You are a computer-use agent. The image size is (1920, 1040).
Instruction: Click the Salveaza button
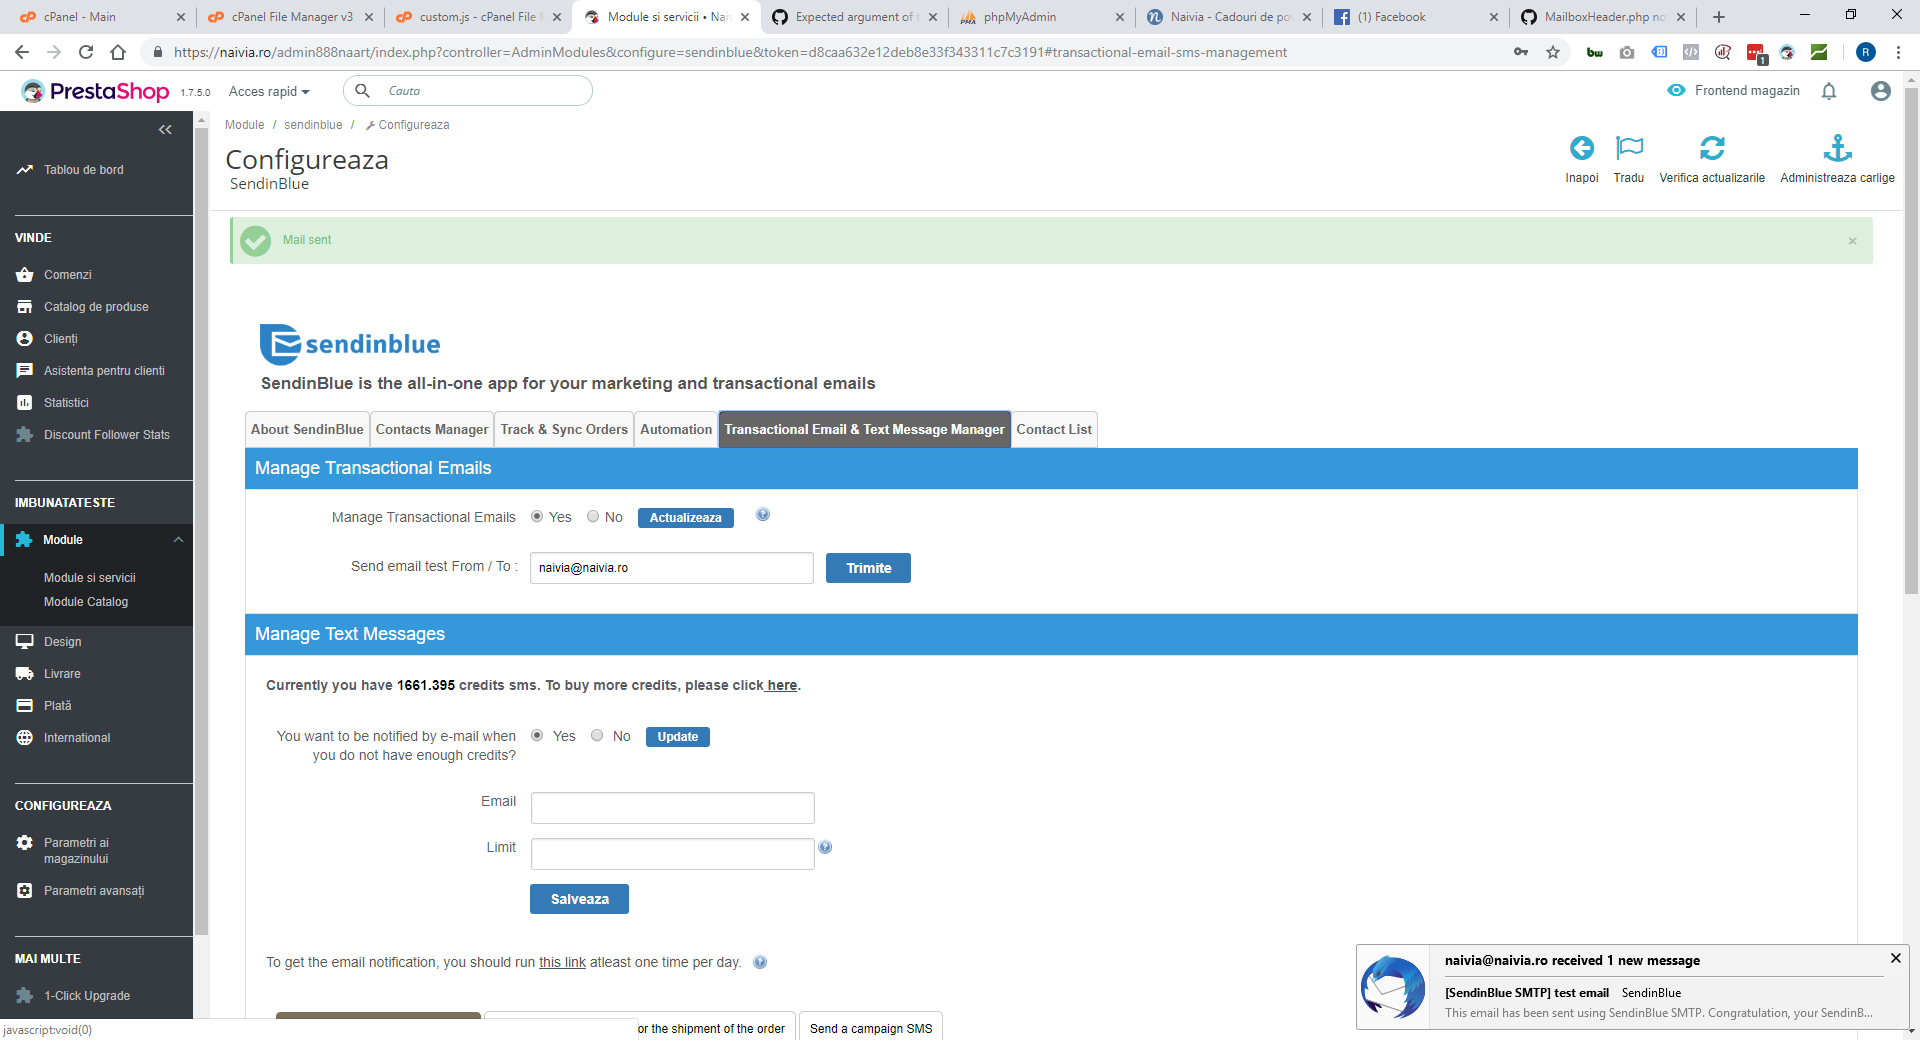tap(579, 899)
